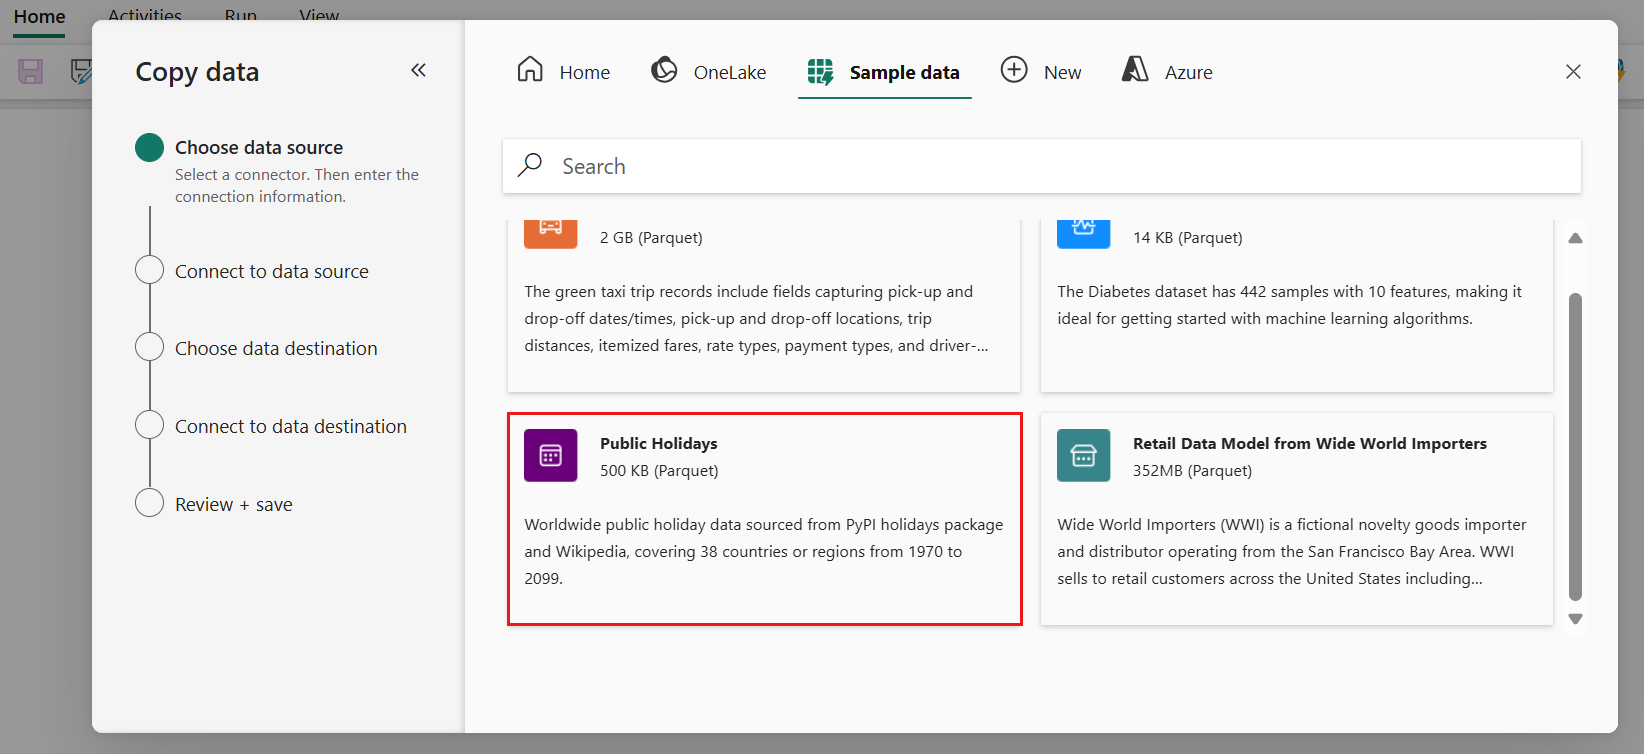Click the purple Public Holidays calendar icon
Image resolution: width=1644 pixels, height=754 pixels.
coord(550,456)
